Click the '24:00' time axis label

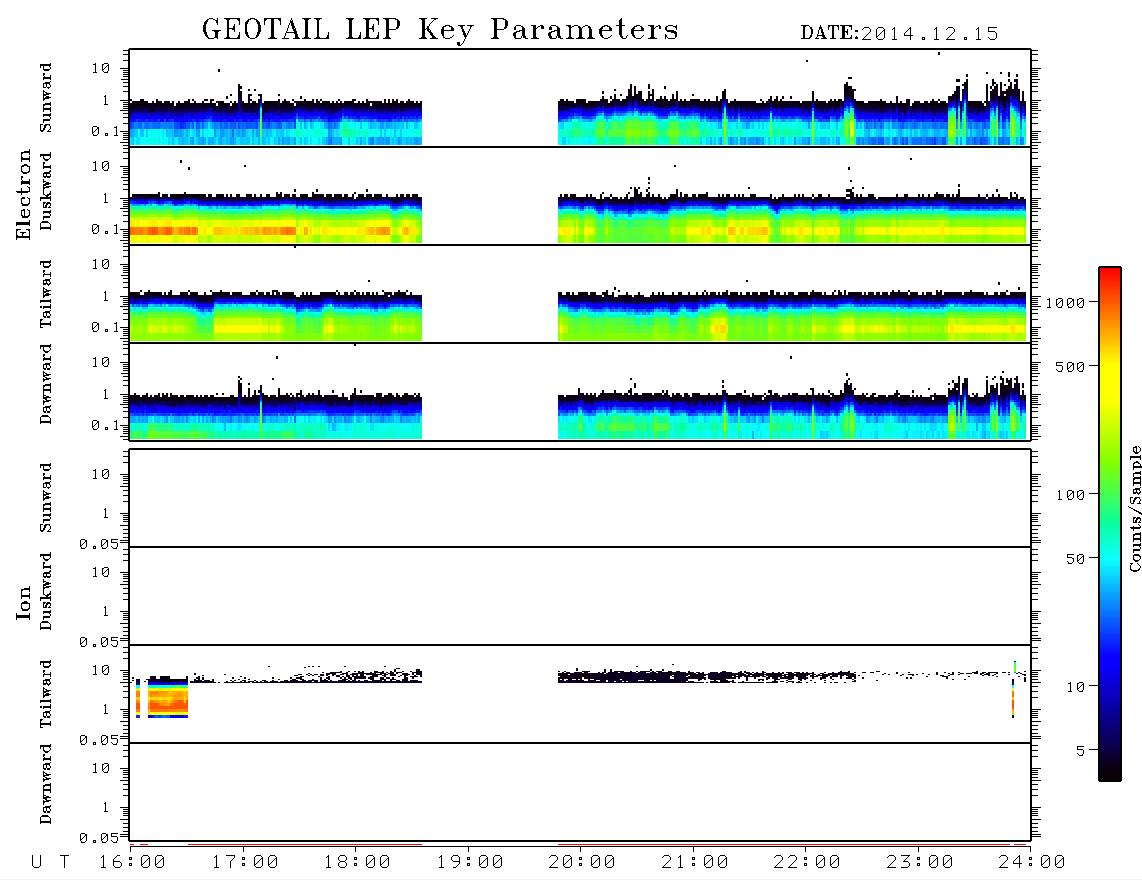click(x=1032, y=862)
